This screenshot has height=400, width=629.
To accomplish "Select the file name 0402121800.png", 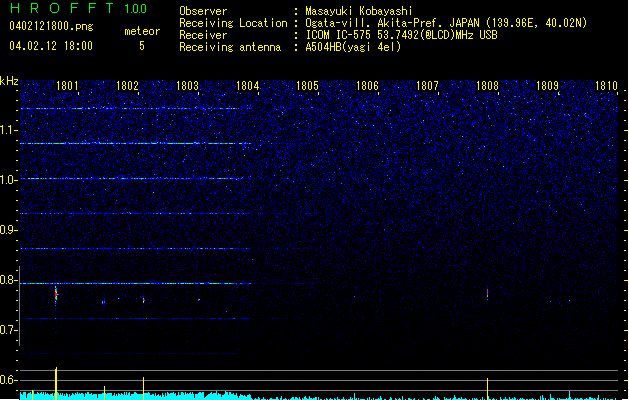I will 51,26.
